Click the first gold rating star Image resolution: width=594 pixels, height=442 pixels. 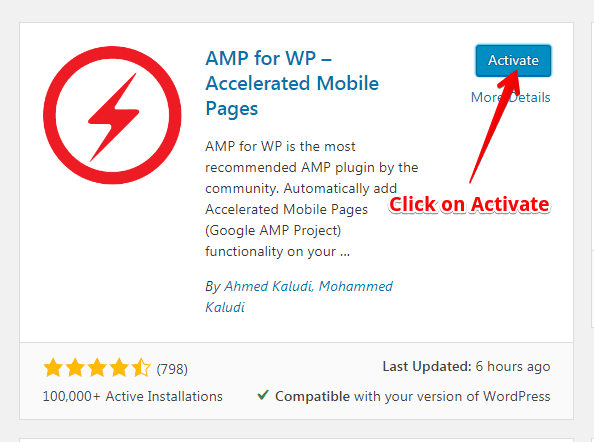pos(53,367)
